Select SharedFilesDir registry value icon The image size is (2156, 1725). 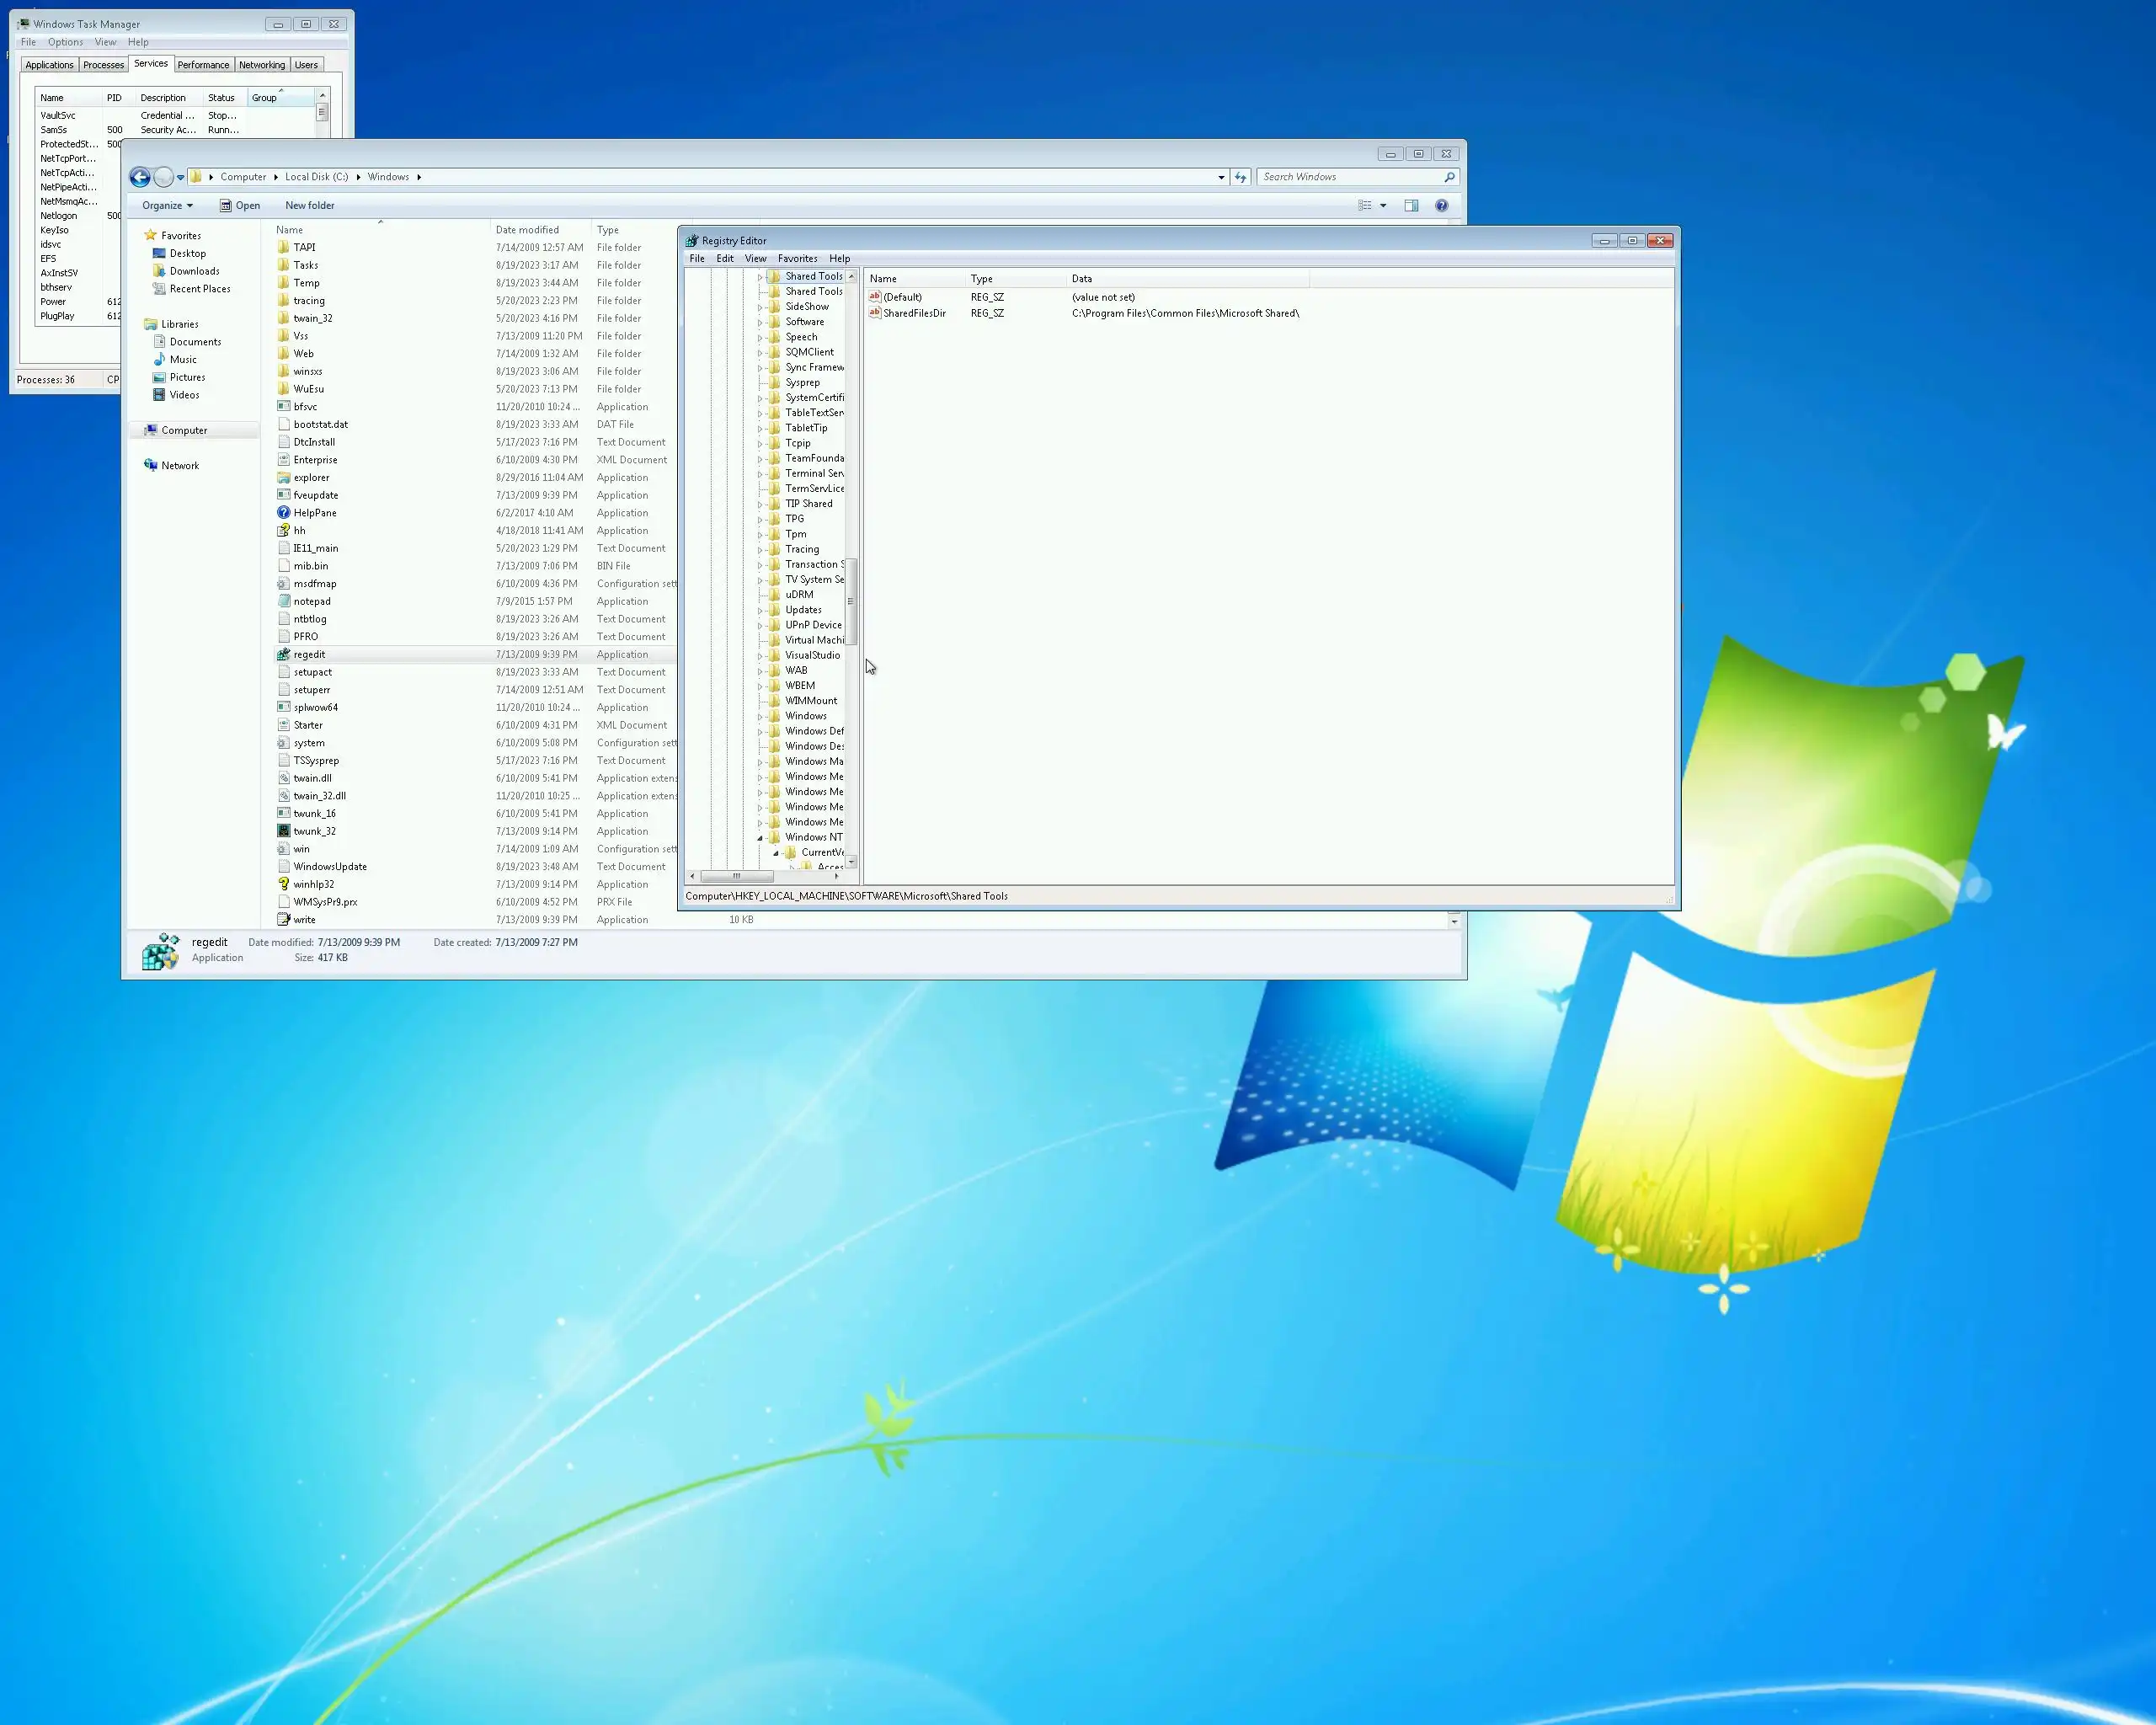click(875, 313)
